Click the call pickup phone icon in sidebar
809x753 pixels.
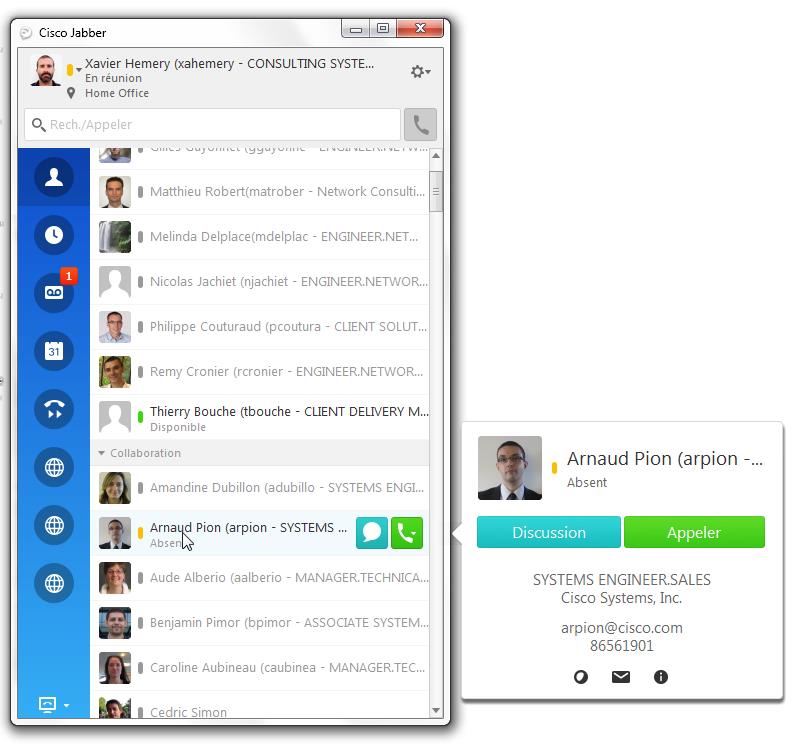54,409
